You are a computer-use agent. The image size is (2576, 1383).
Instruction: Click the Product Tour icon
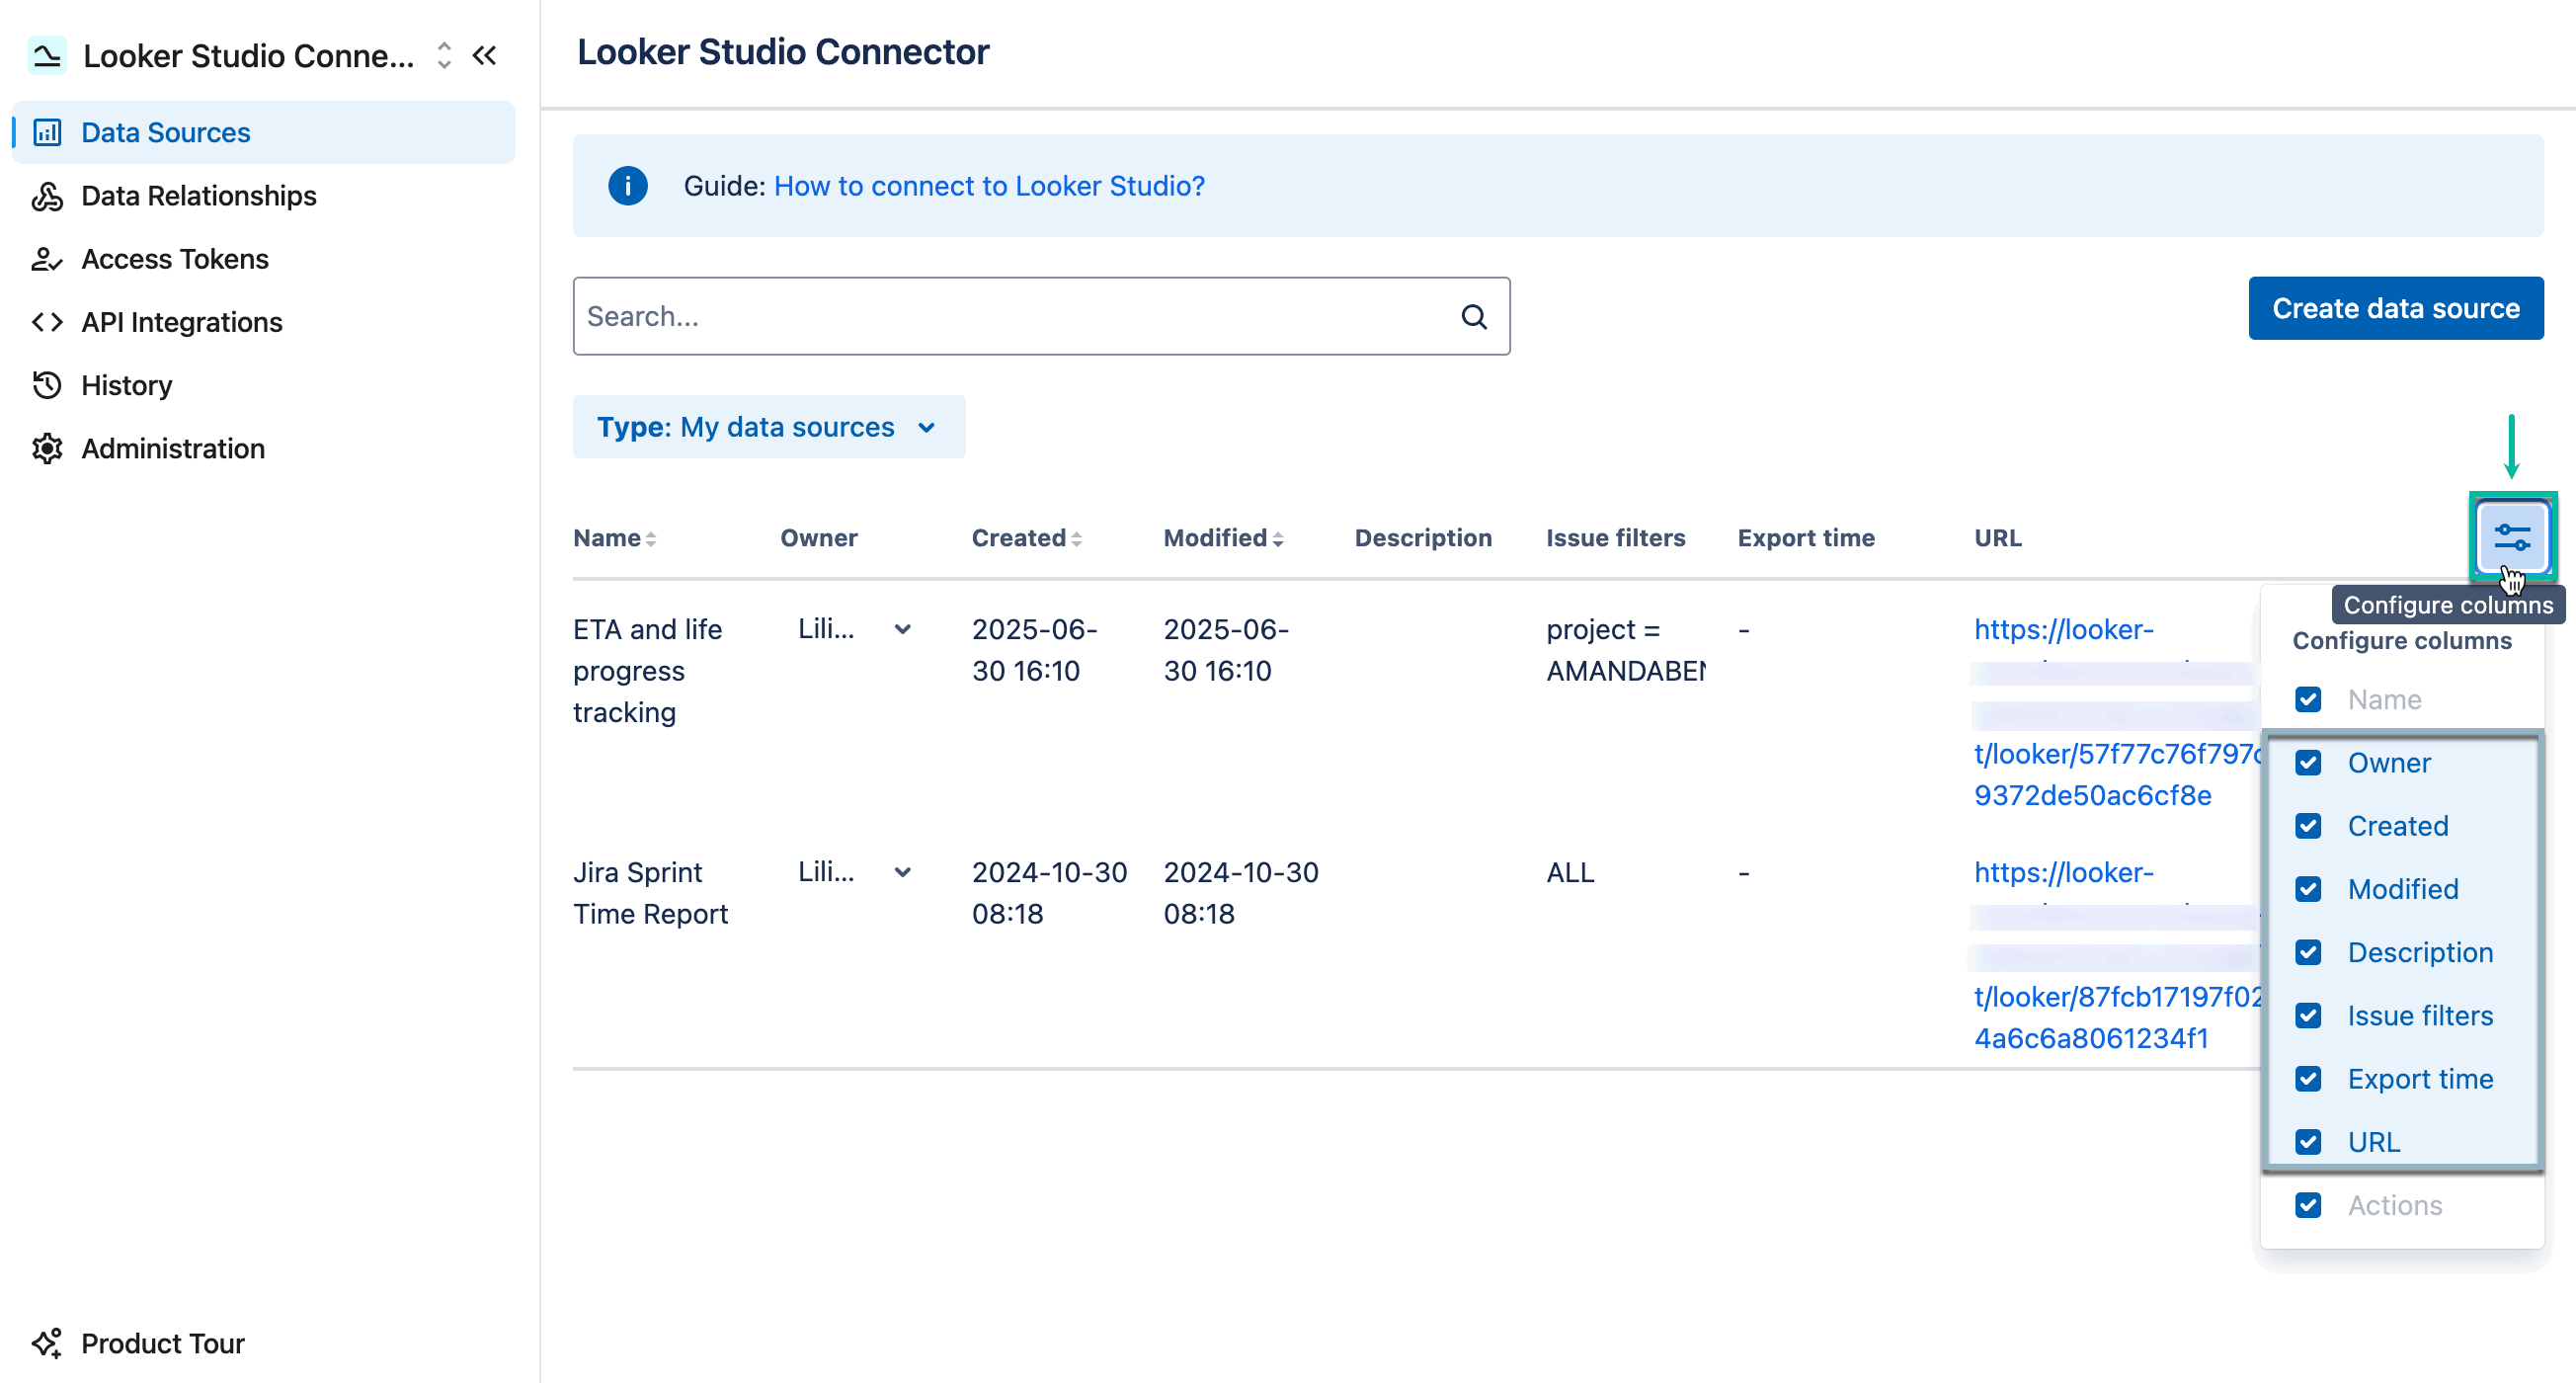(46, 1343)
